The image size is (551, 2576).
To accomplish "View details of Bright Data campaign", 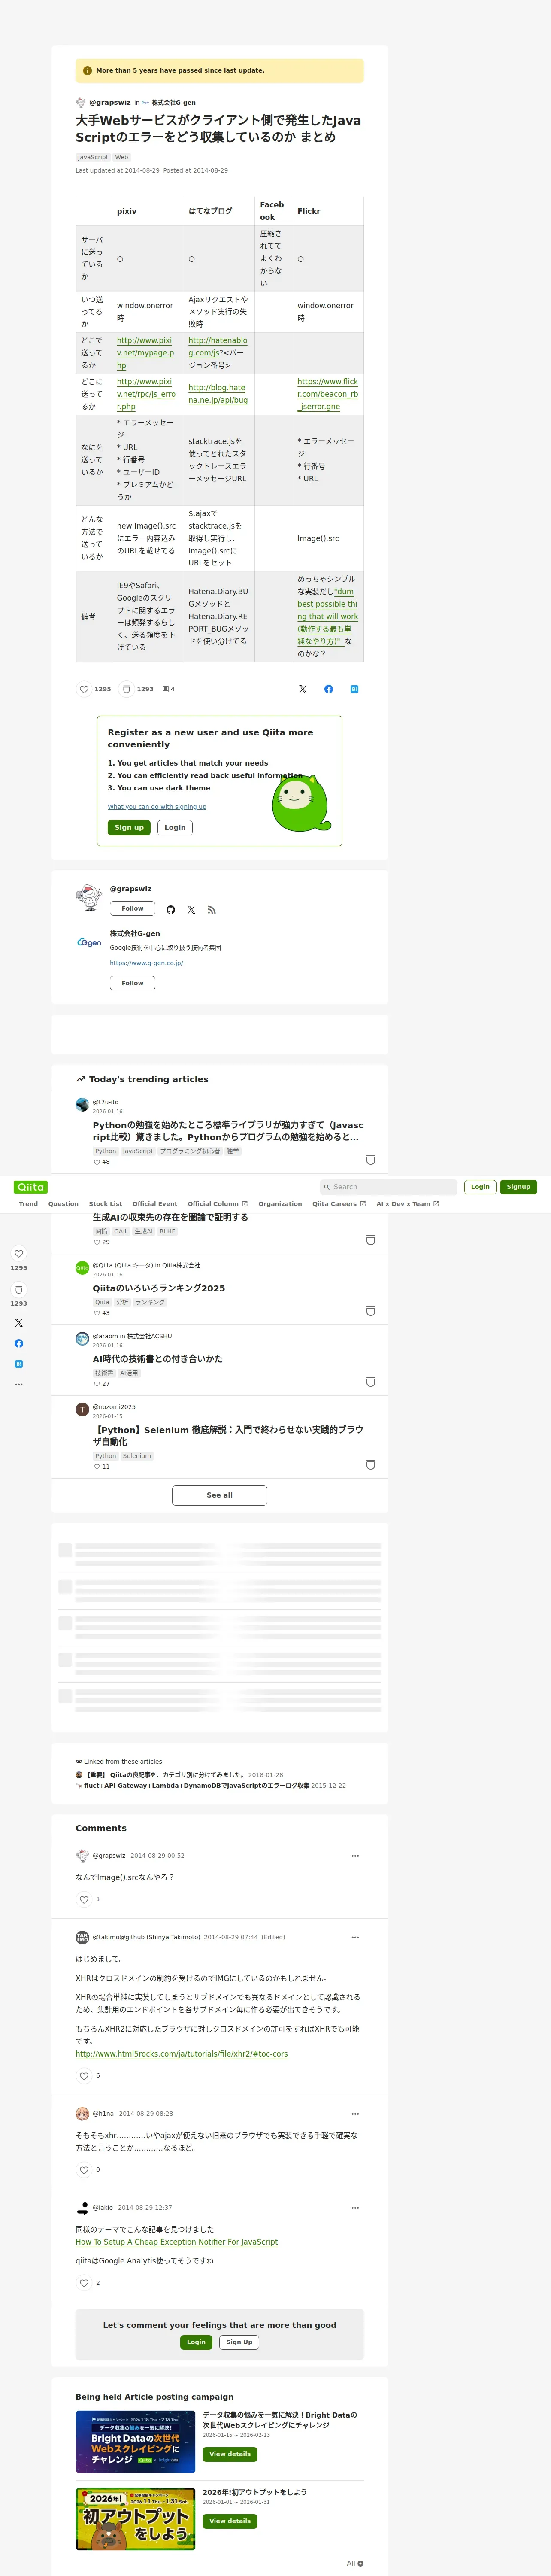I will pyautogui.click(x=230, y=2454).
